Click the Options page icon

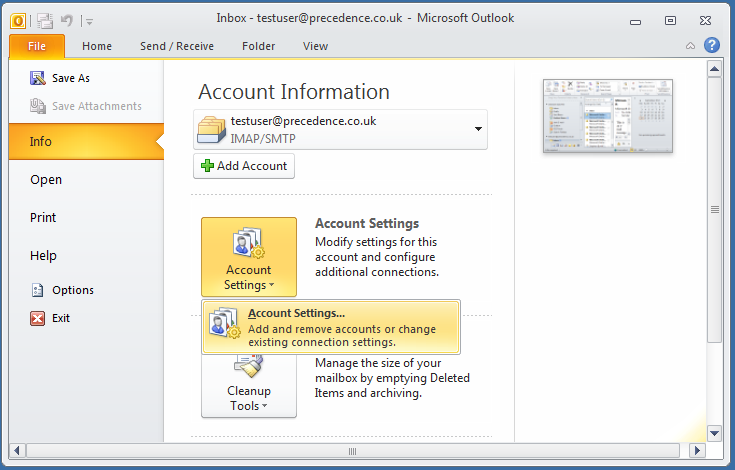tap(38, 290)
